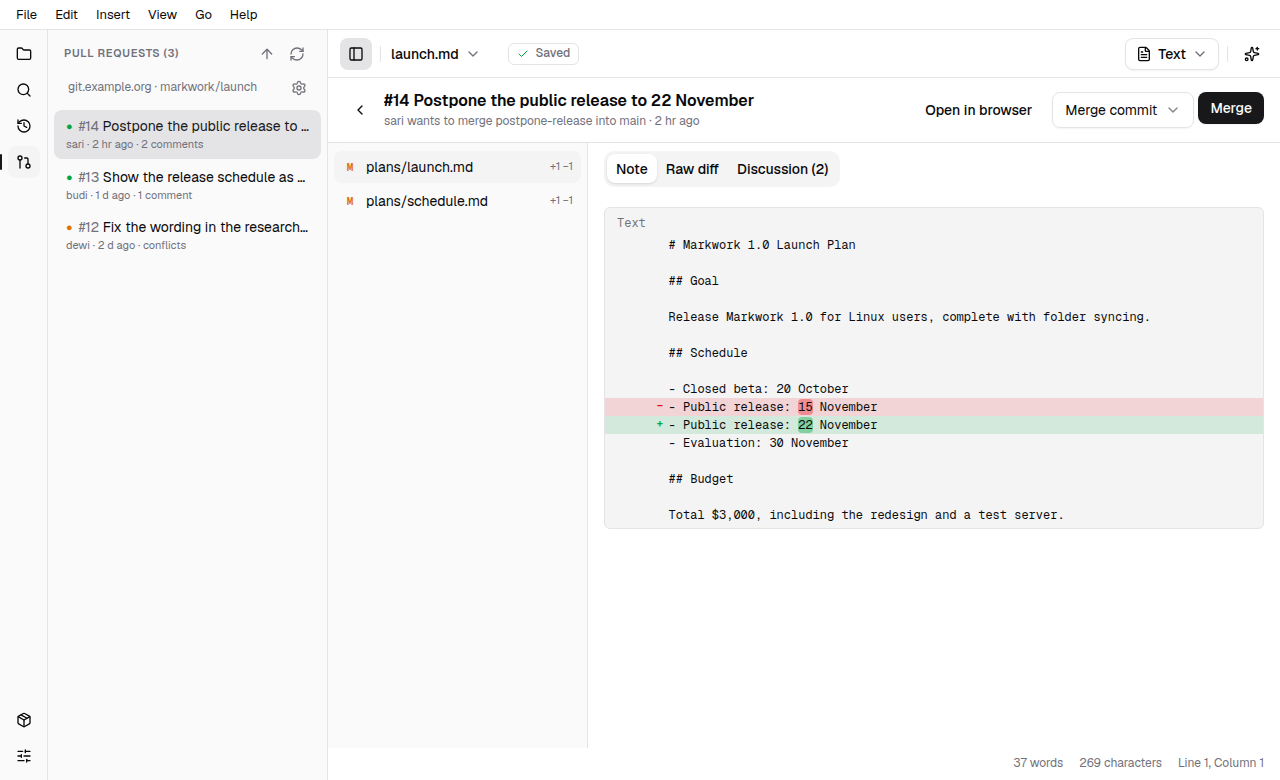1280x780 pixels.
Task: Switch to the Note tab
Action: point(632,169)
